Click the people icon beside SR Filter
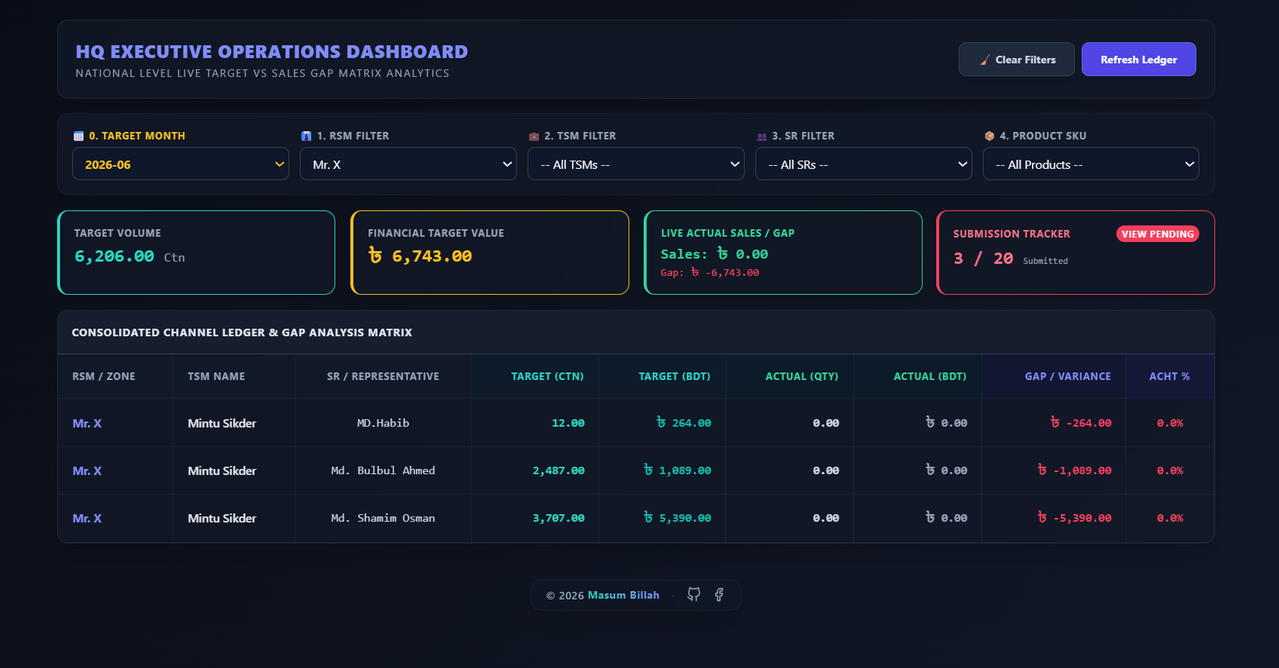This screenshot has height=668, width=1279. pos(762,136)
